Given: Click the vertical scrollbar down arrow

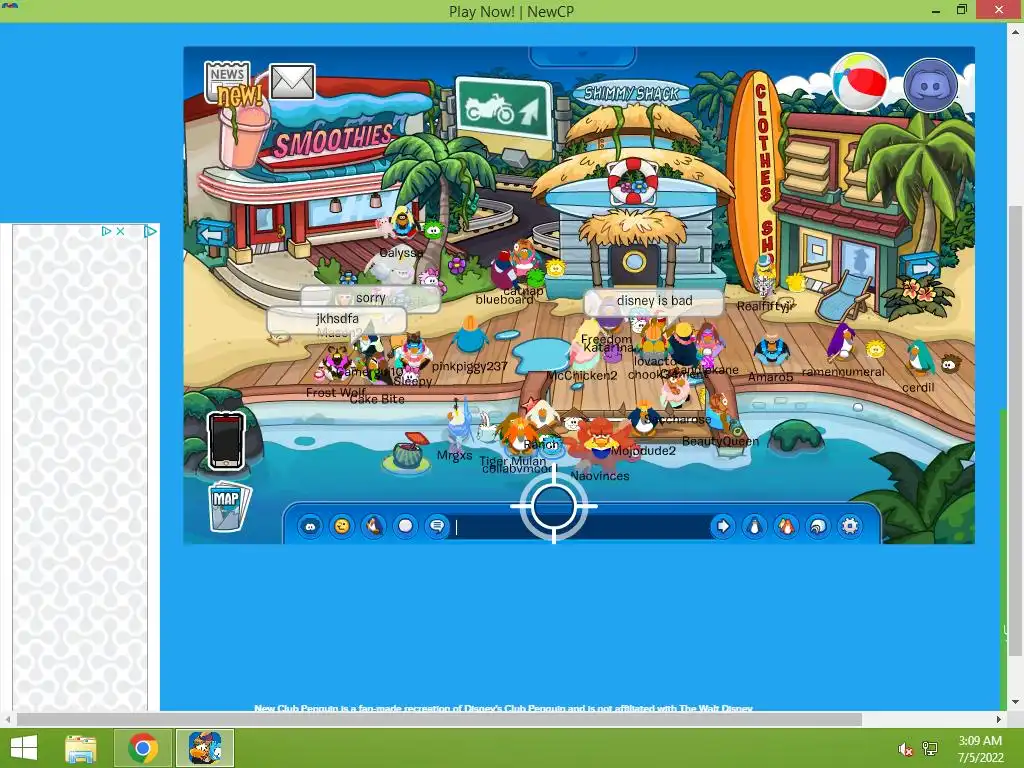Looking at the screenshot, I should [x=1015, y=703].
